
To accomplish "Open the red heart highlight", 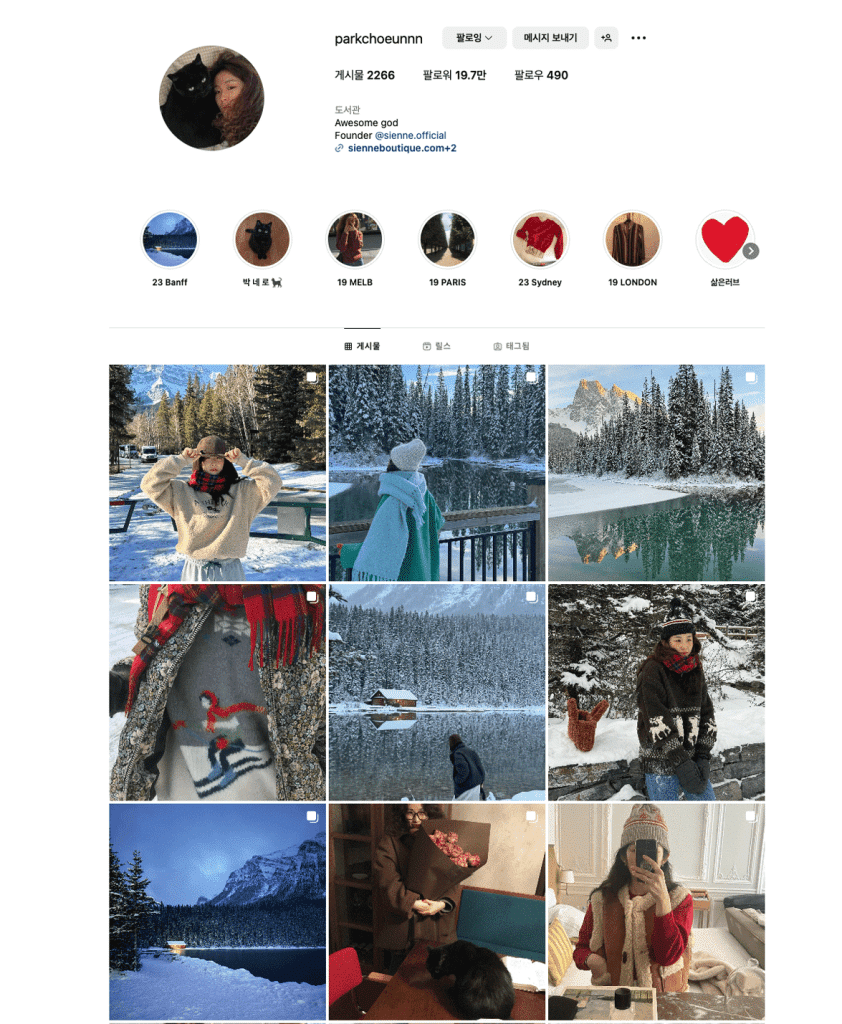I will pyautogui.click(x=724, y=240).
